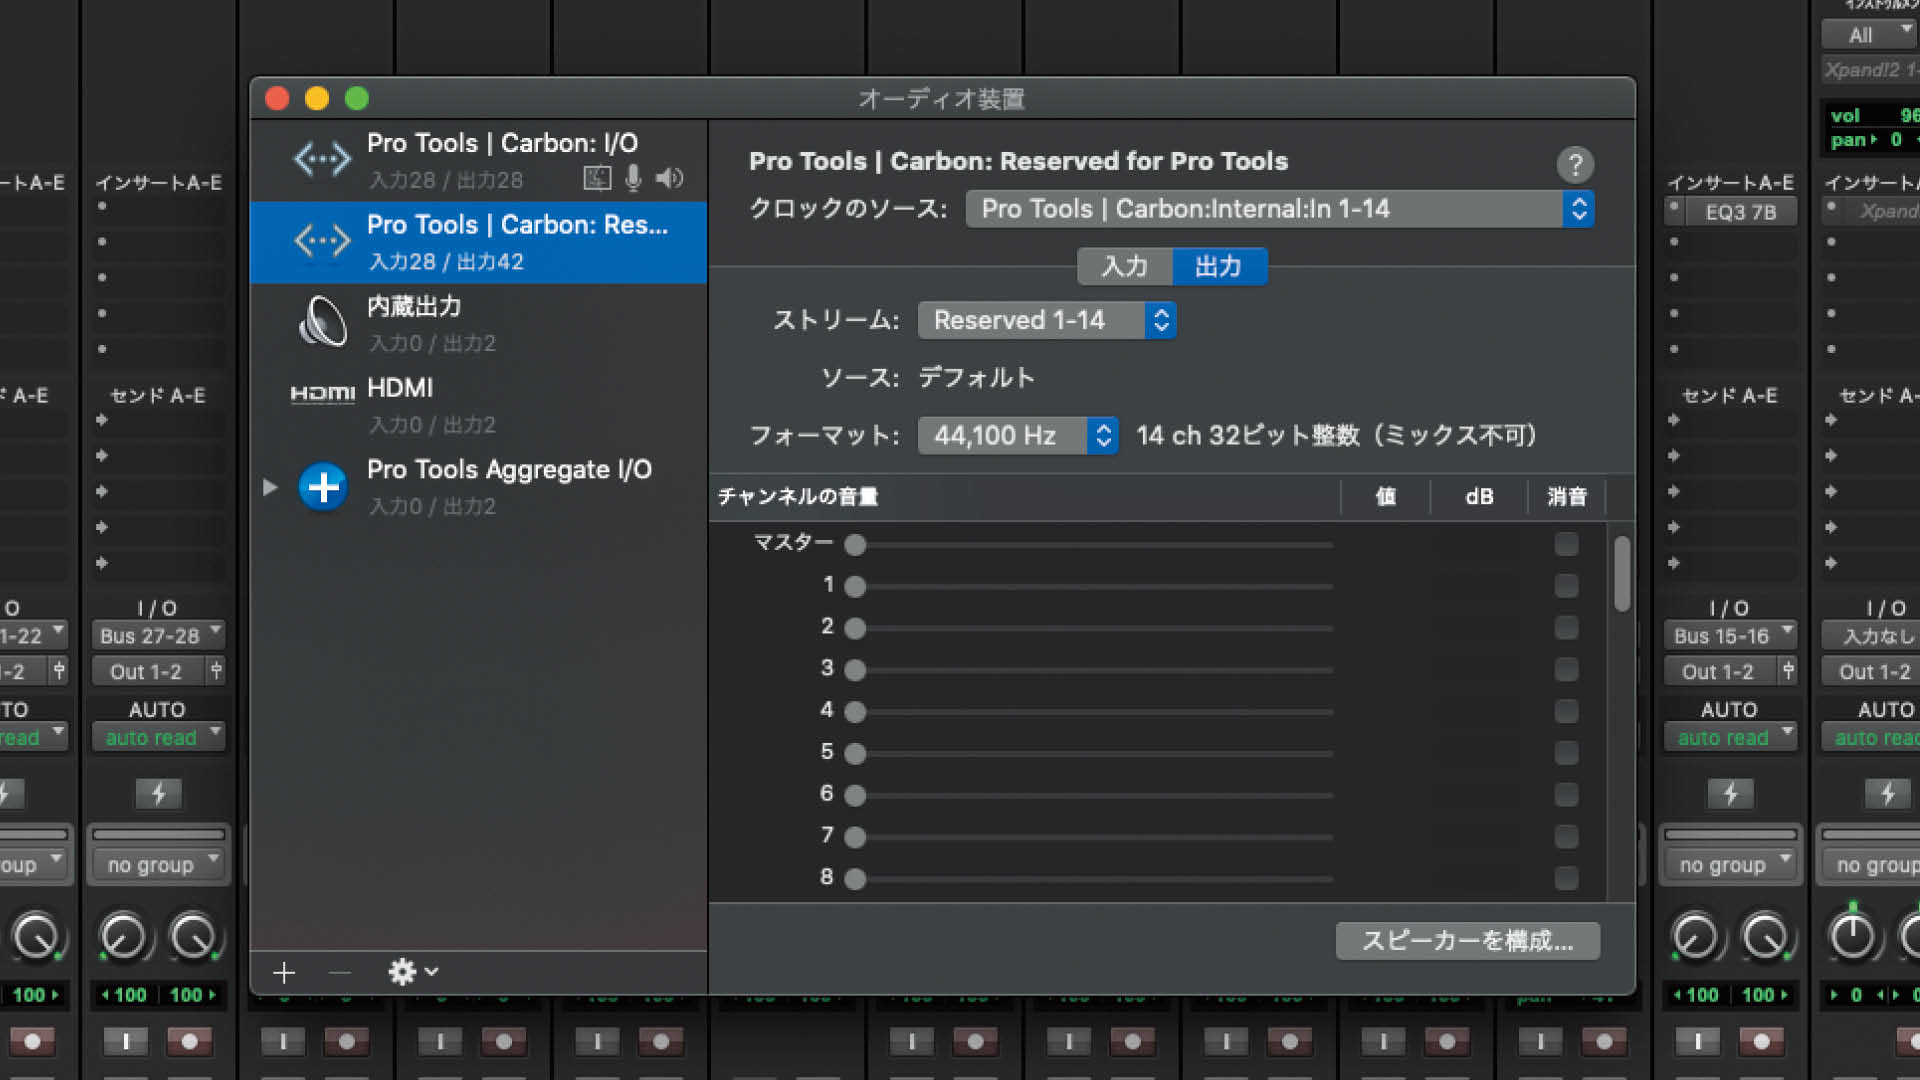Toggle mute checkbox for マスター channel

(x=1566, y=544)
